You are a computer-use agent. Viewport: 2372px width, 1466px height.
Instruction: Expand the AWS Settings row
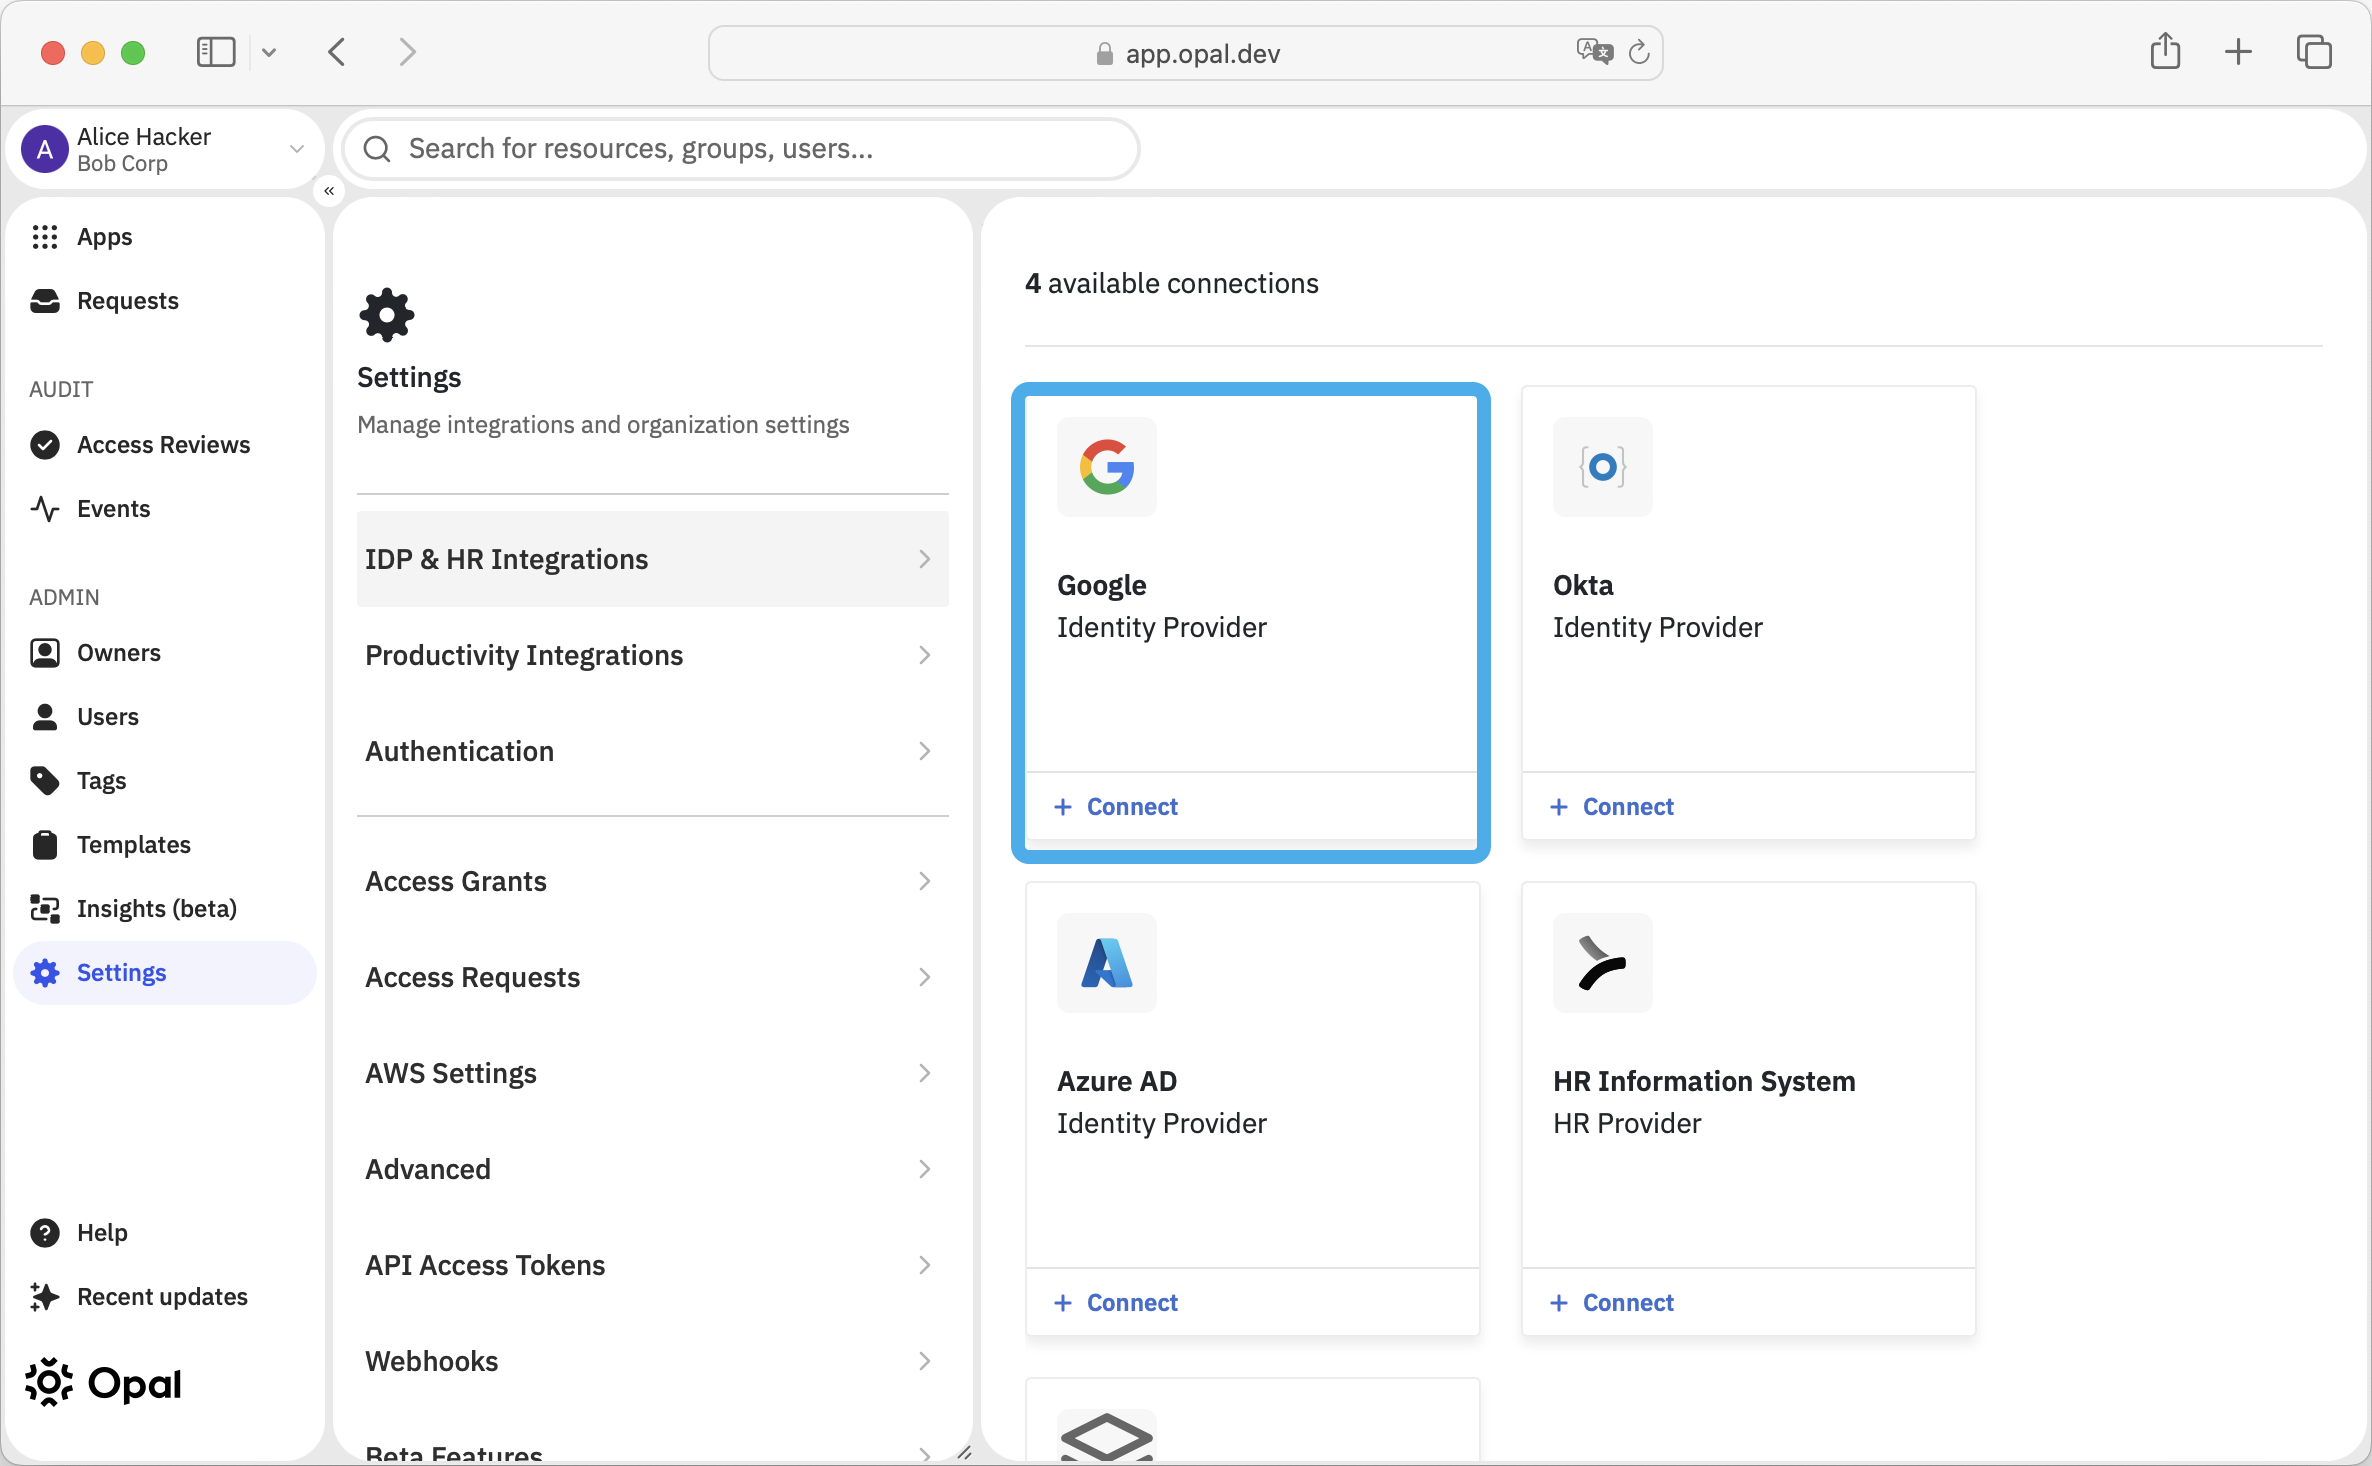coord(653,1073)
